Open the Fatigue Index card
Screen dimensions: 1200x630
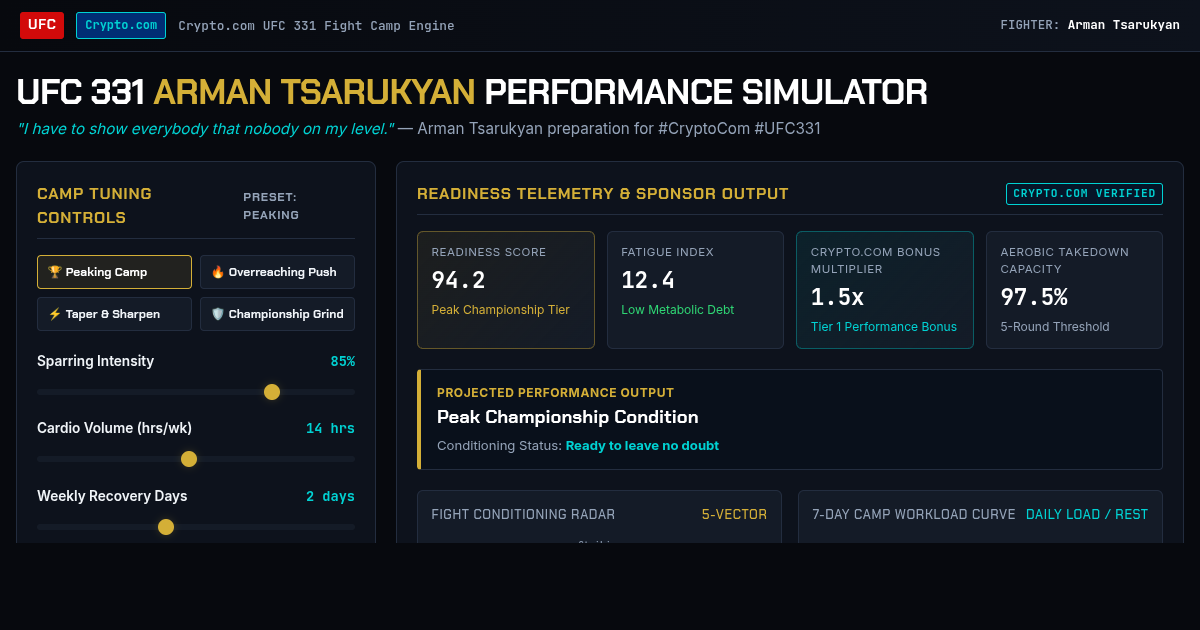(x=695, y=290)
